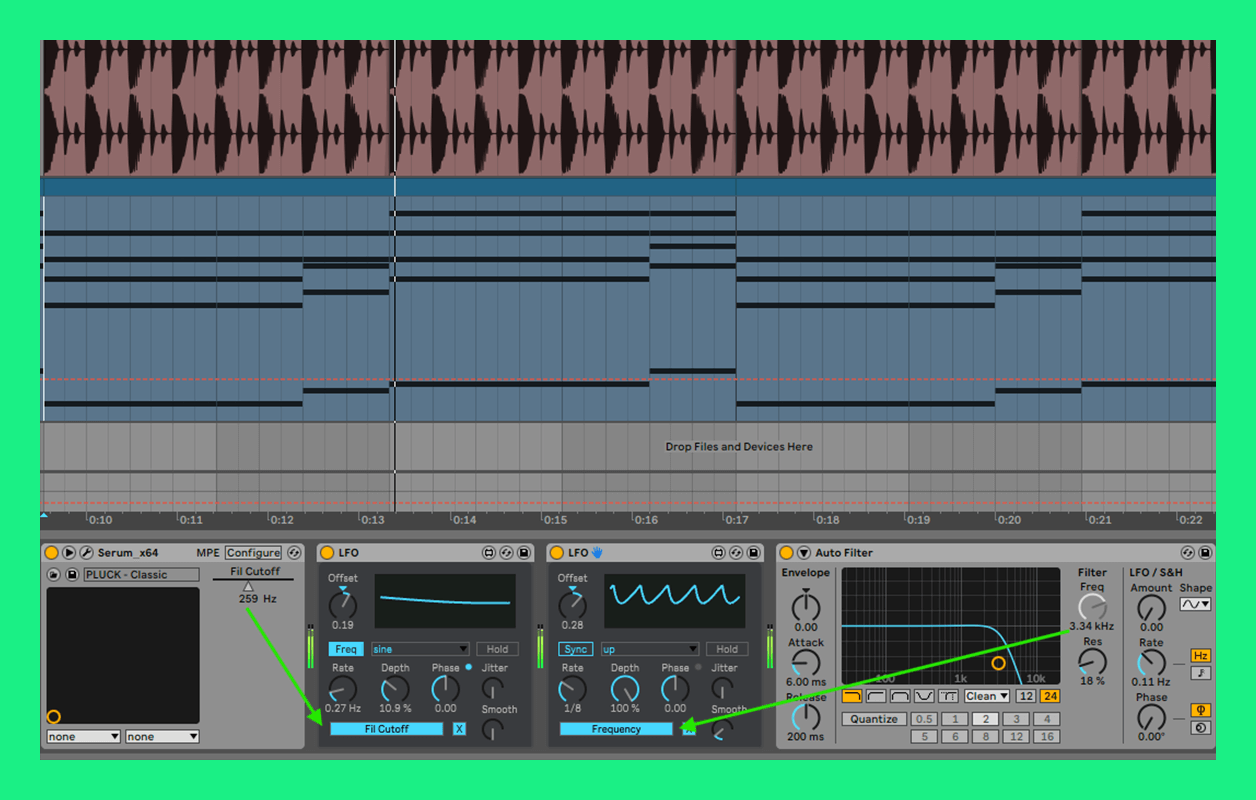
Task: Unmap Fil Cutoff using the X button
Action: coord(459,729)
